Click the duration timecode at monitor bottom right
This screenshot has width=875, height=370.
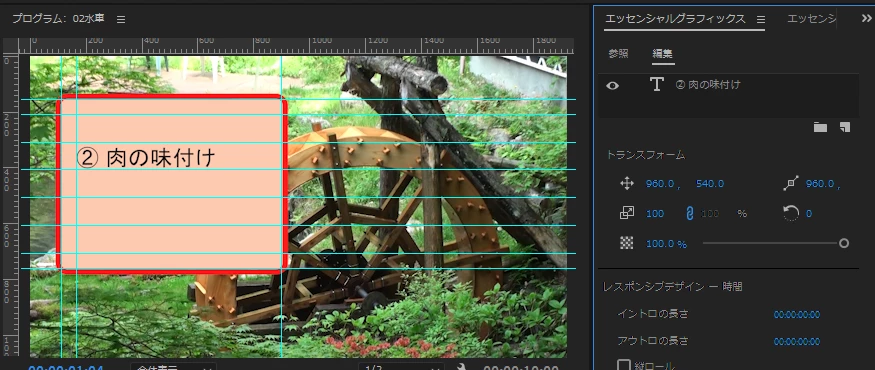pyautogui.click(x=521, y=368)
